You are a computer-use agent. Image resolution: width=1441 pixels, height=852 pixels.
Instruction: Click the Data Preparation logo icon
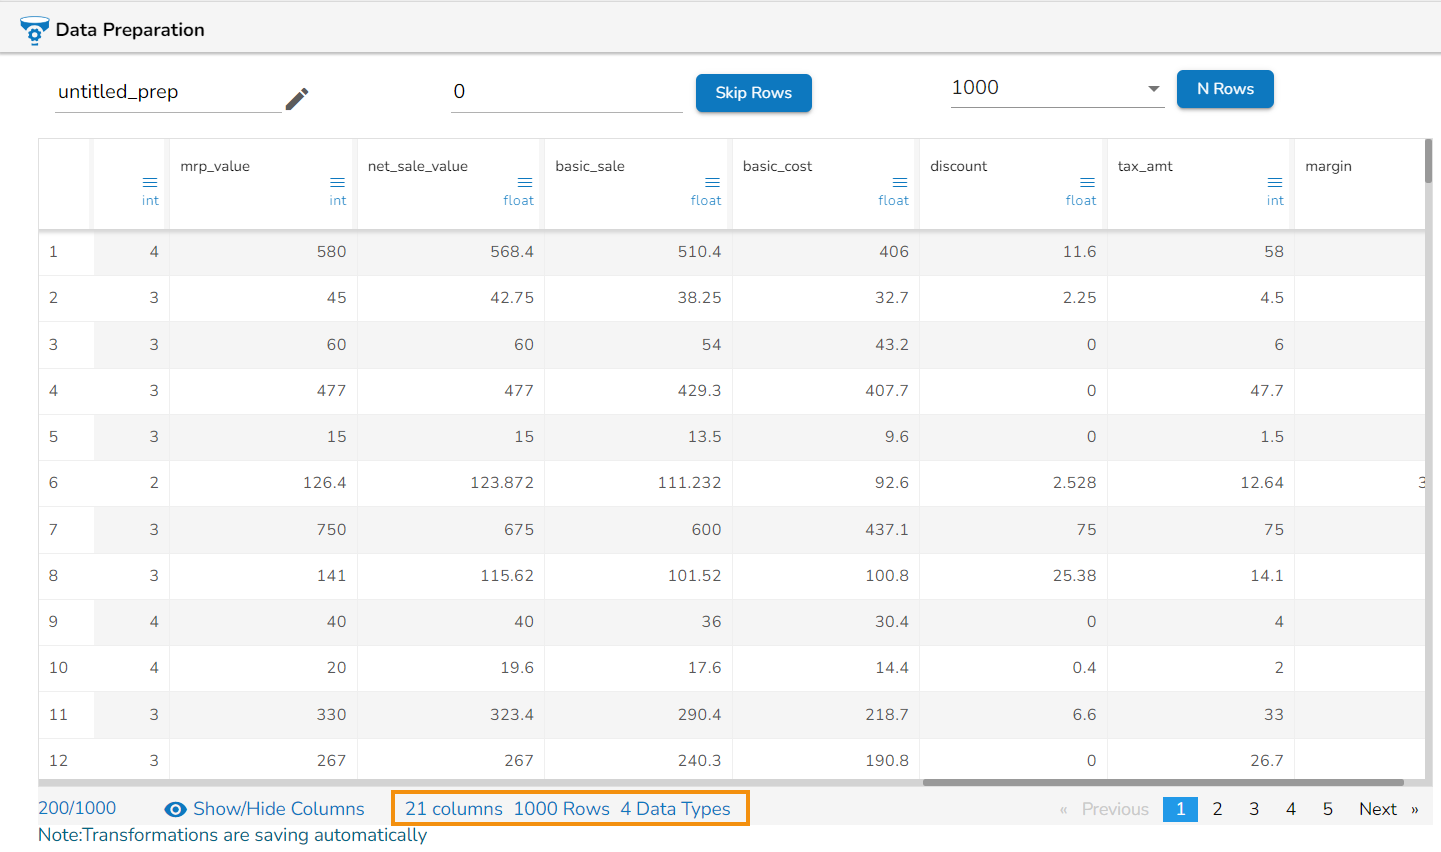(x=34, y=30)
